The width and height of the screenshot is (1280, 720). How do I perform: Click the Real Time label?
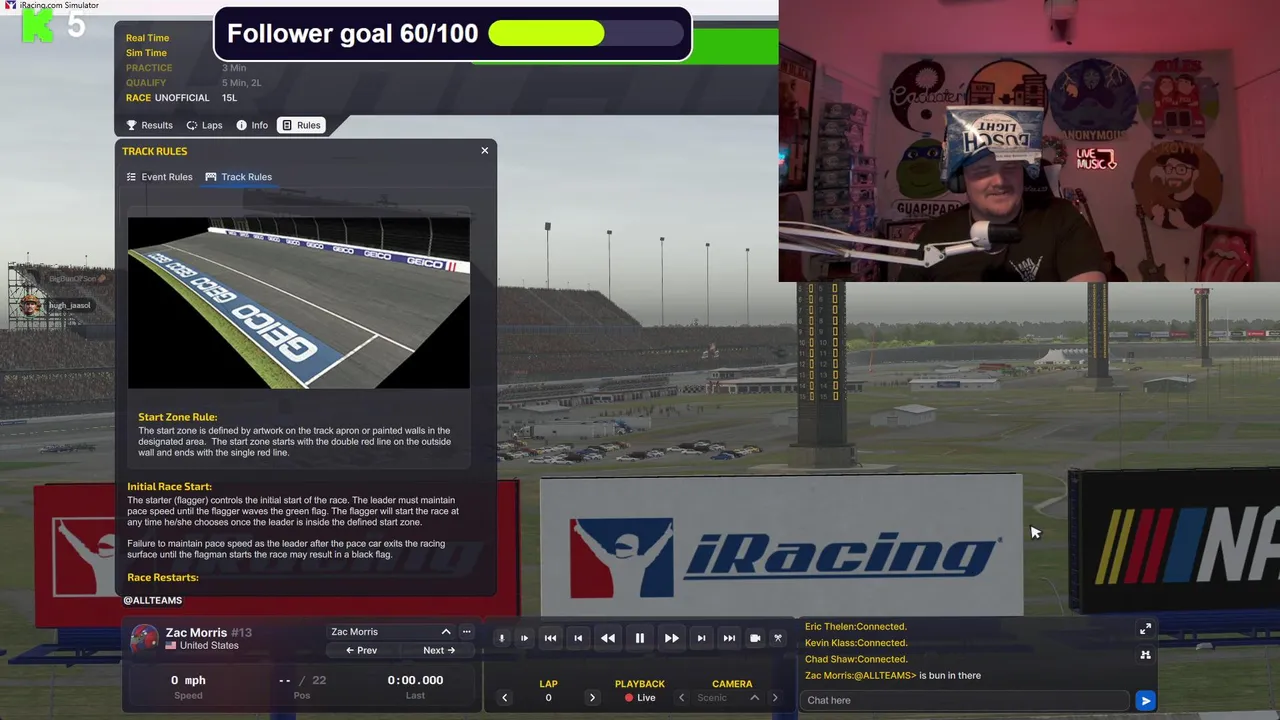pyautogui.click(x=147, y=38)
